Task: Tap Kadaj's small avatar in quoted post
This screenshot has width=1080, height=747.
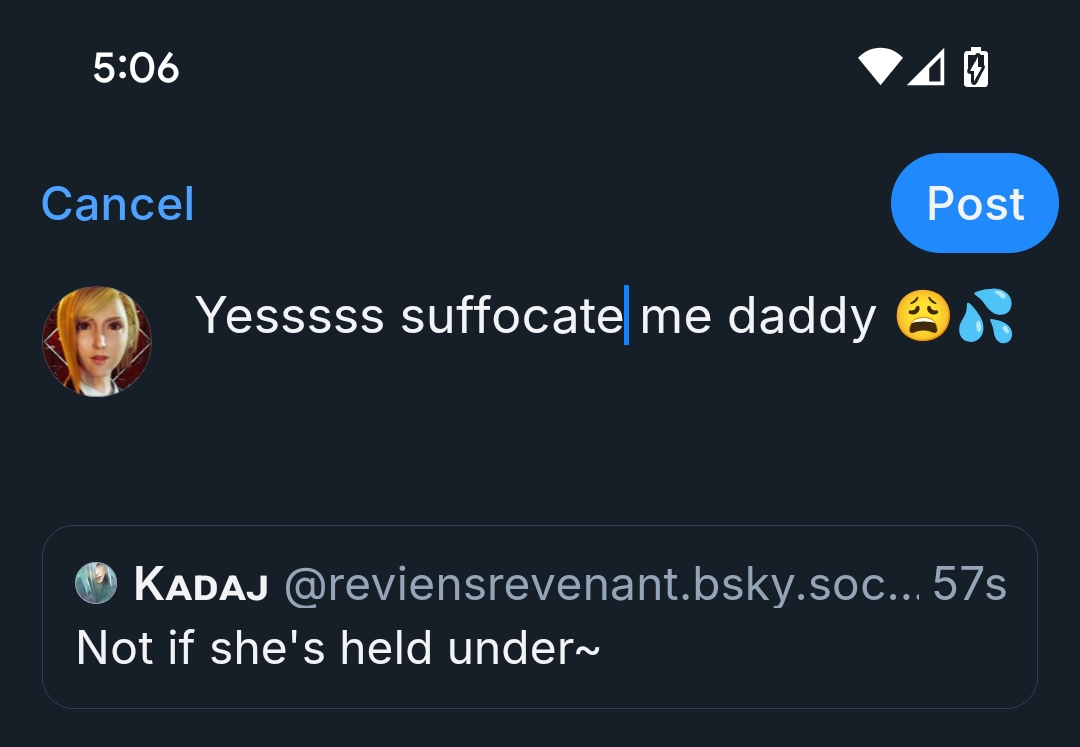Action: 96,583
